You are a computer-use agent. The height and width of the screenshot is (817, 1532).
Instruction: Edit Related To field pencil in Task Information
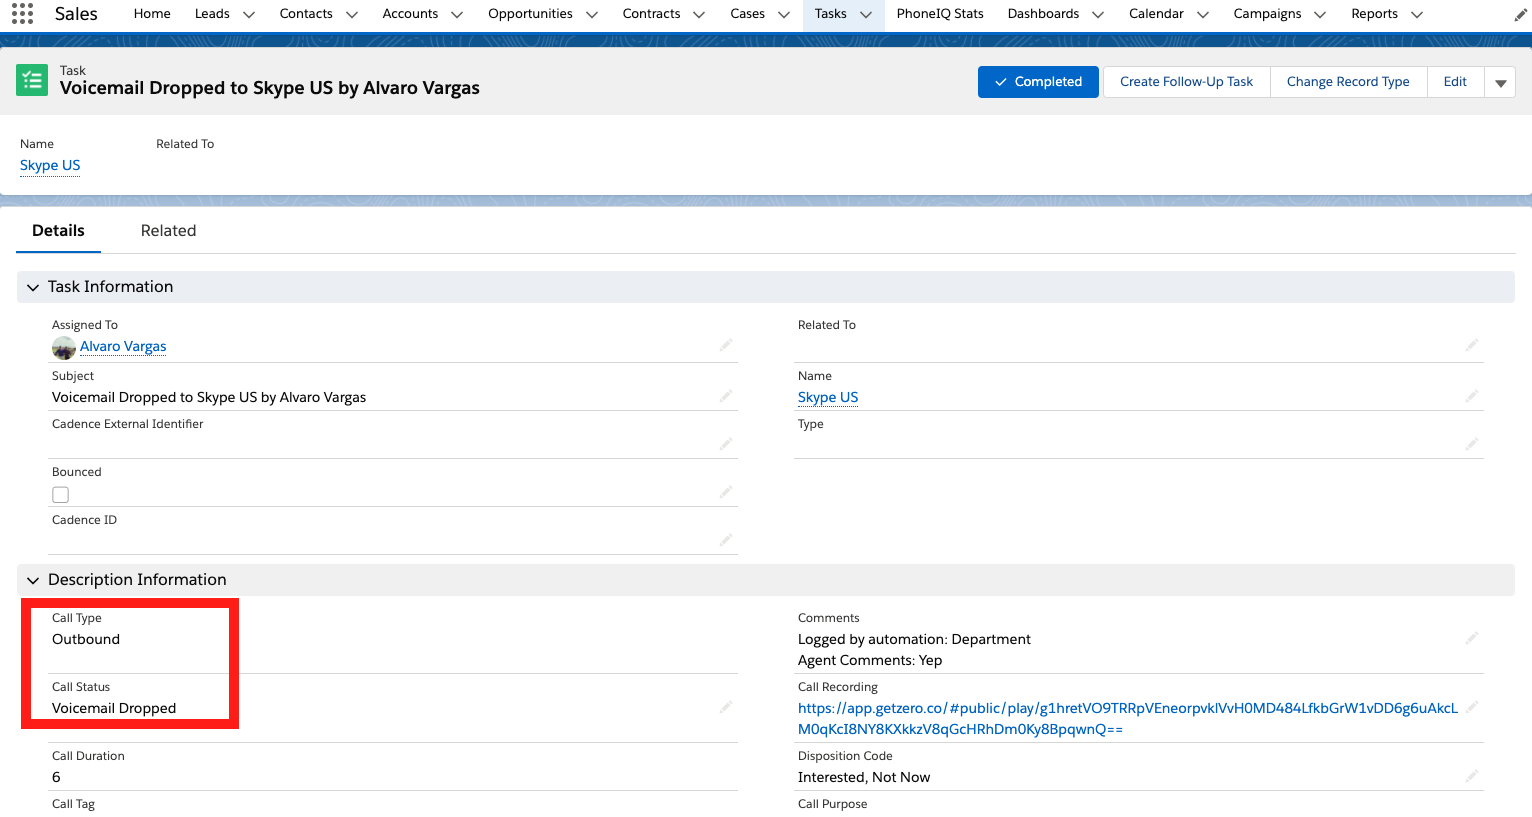pyautogui.click(x=1472, y=345)
